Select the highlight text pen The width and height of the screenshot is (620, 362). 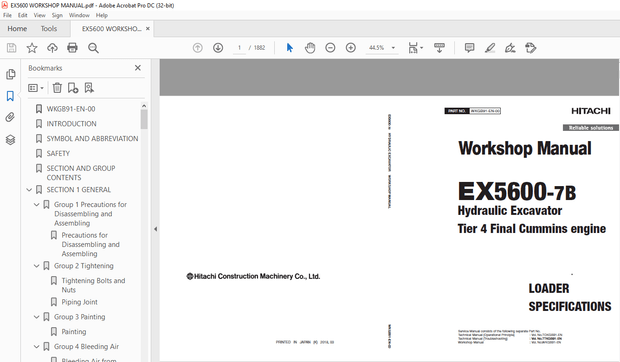click(x=490, y=48)
